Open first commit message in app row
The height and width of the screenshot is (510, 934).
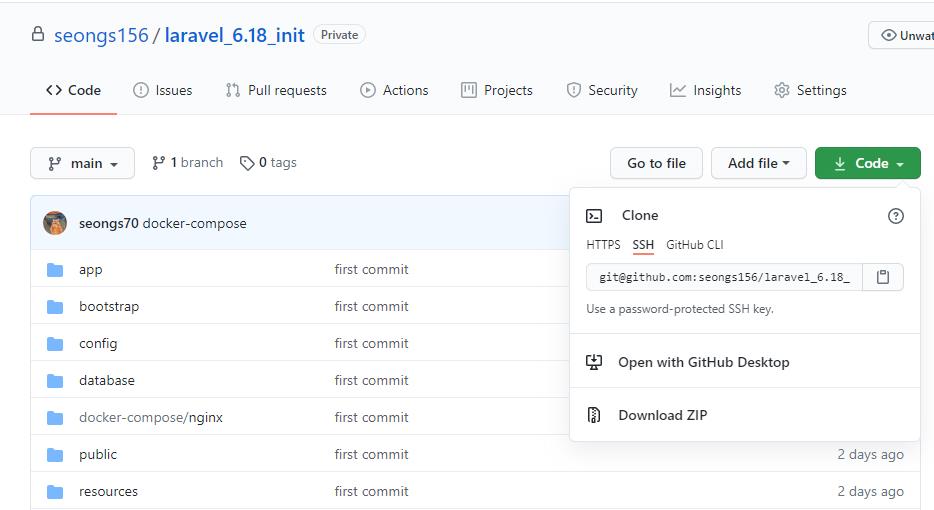[x=371, y=270]
